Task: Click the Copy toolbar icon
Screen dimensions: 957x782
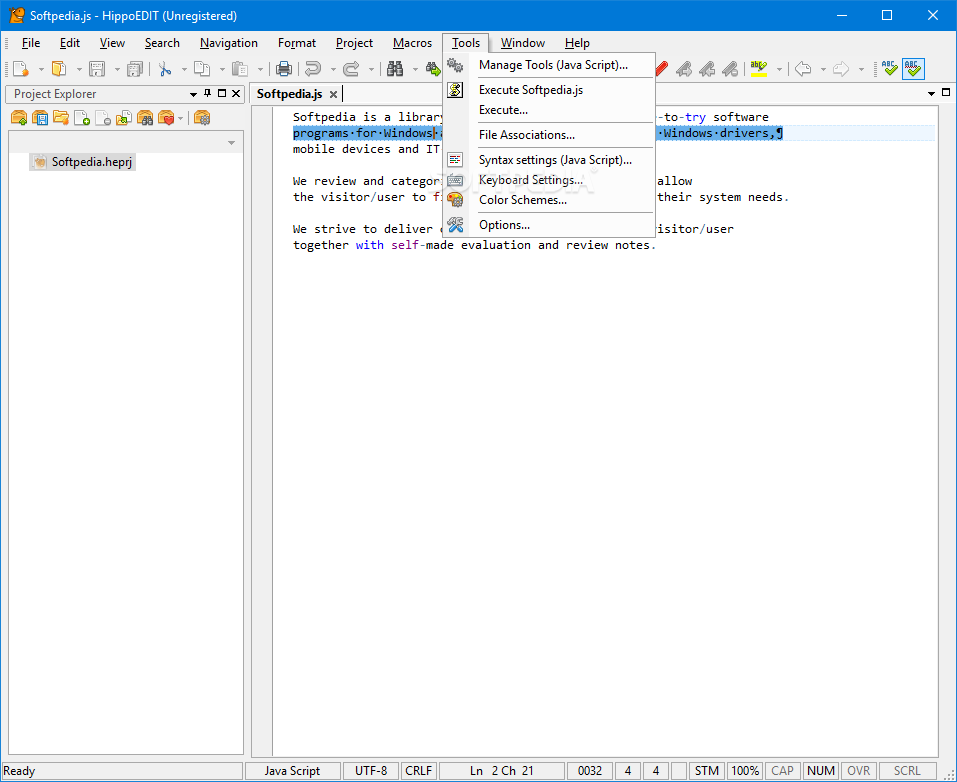Action: coord(202,68)
